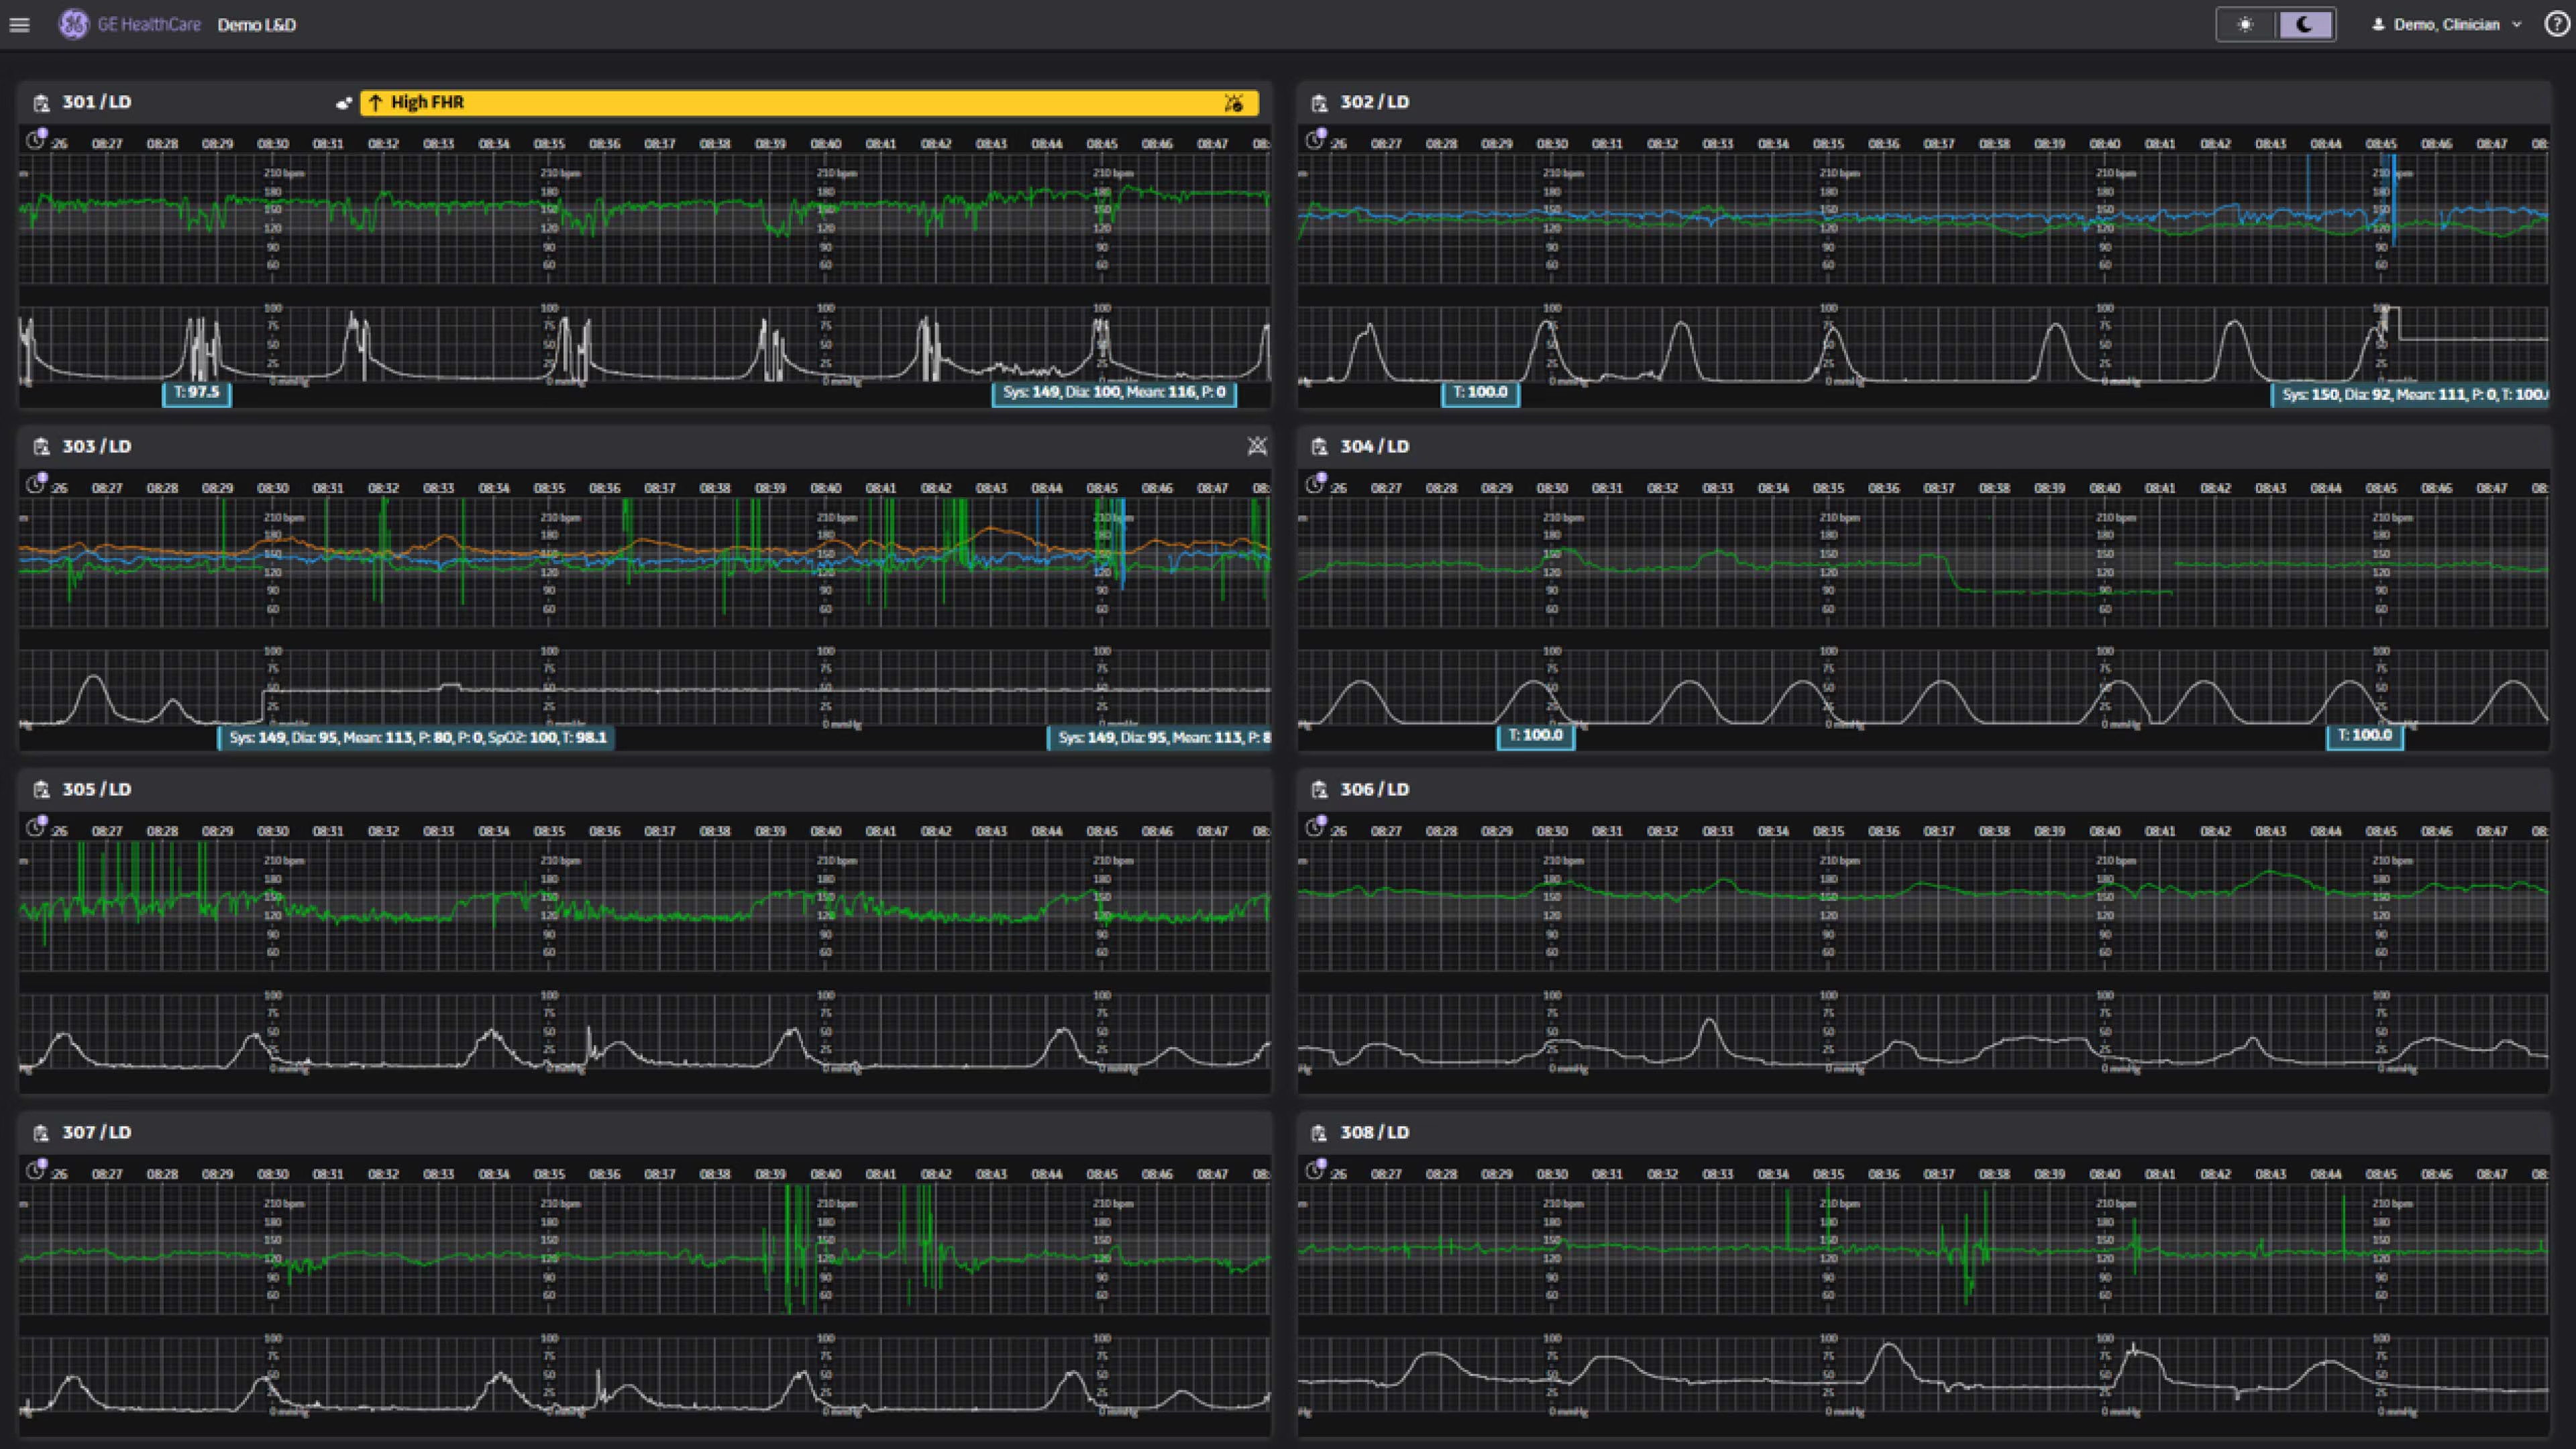This screenshot has width=2576, height=1449.
Task: Switch to light theme sun toggle
Action: (x=2246, y=25)
